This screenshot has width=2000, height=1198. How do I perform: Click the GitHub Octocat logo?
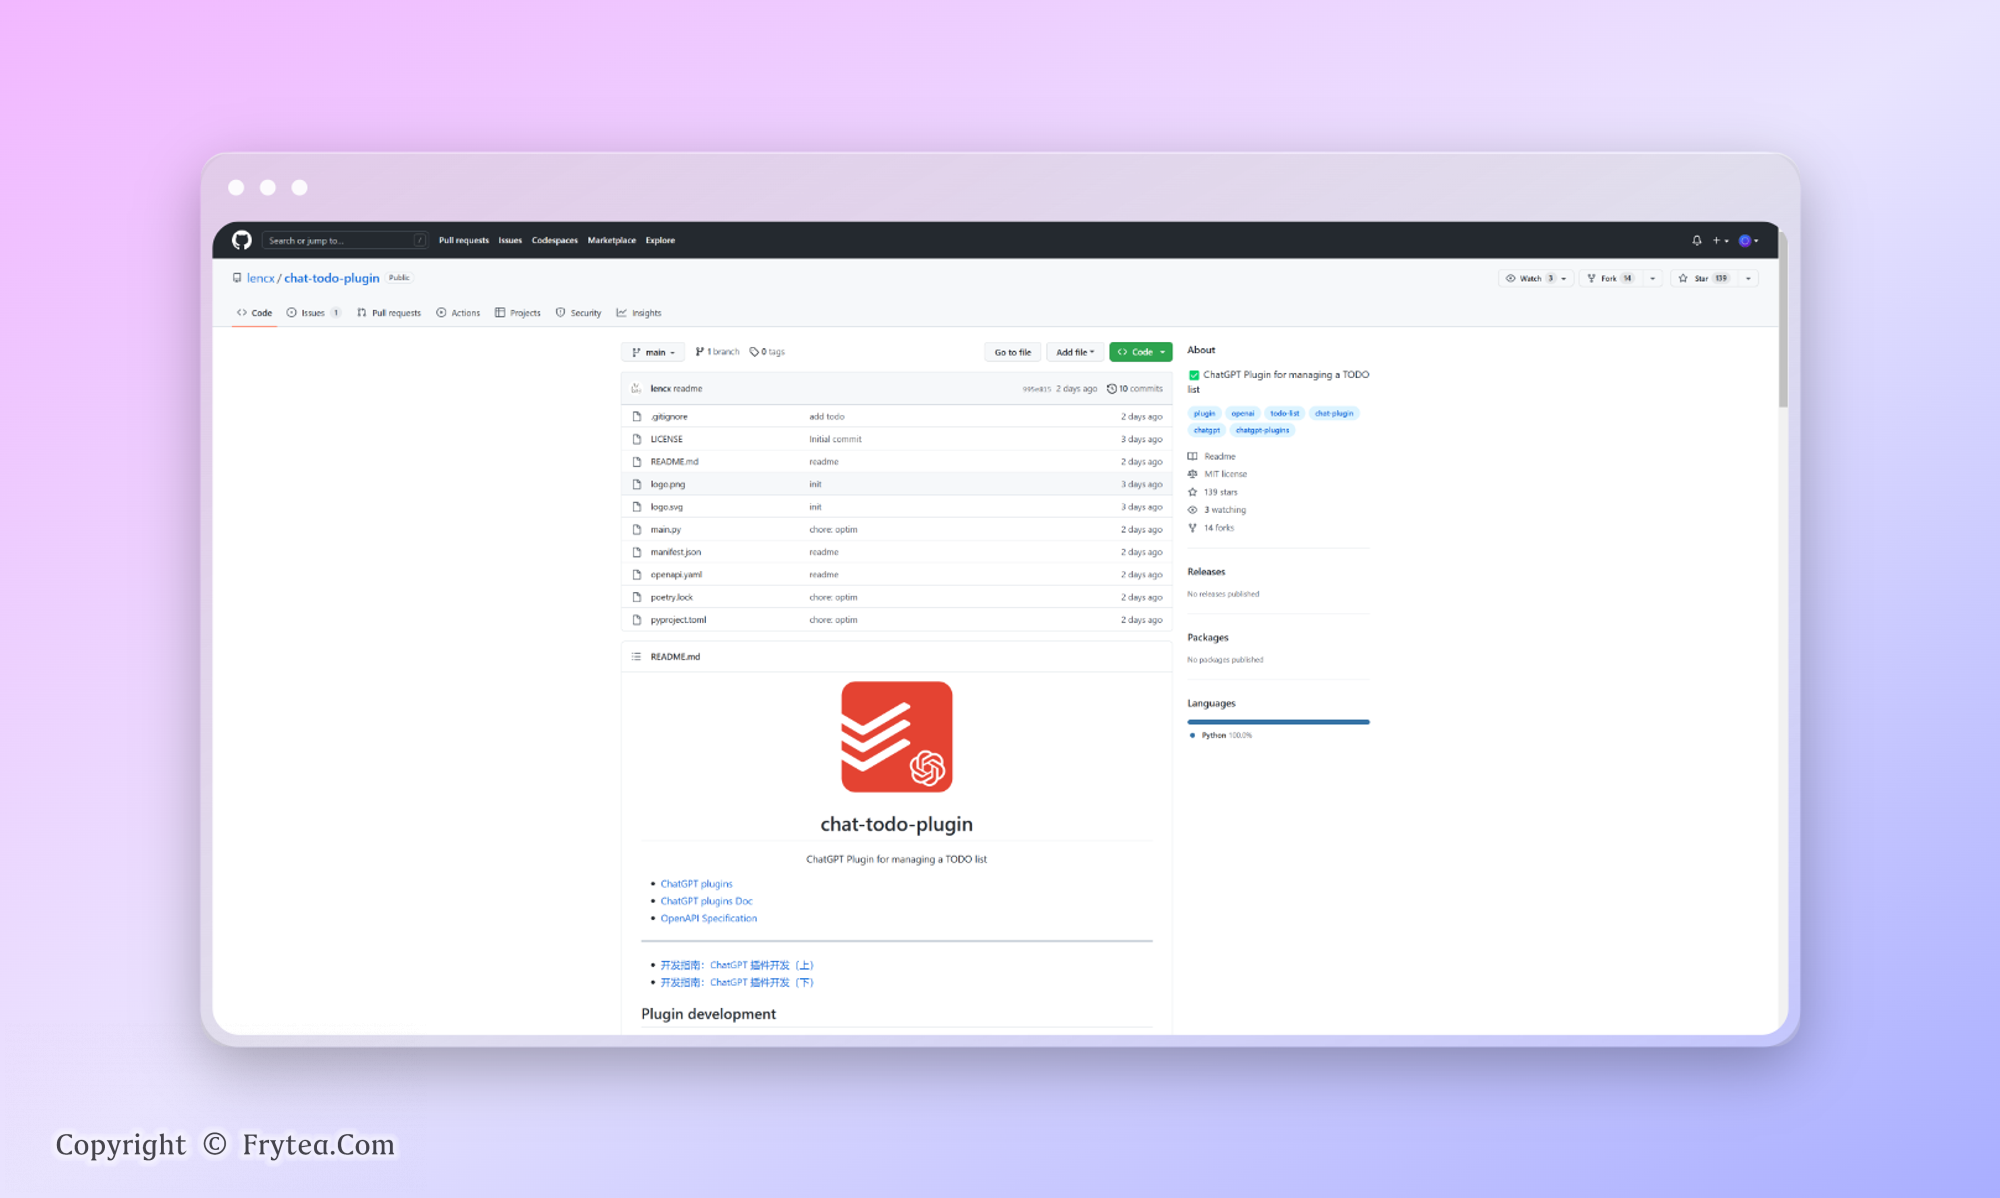coord(242,240)
